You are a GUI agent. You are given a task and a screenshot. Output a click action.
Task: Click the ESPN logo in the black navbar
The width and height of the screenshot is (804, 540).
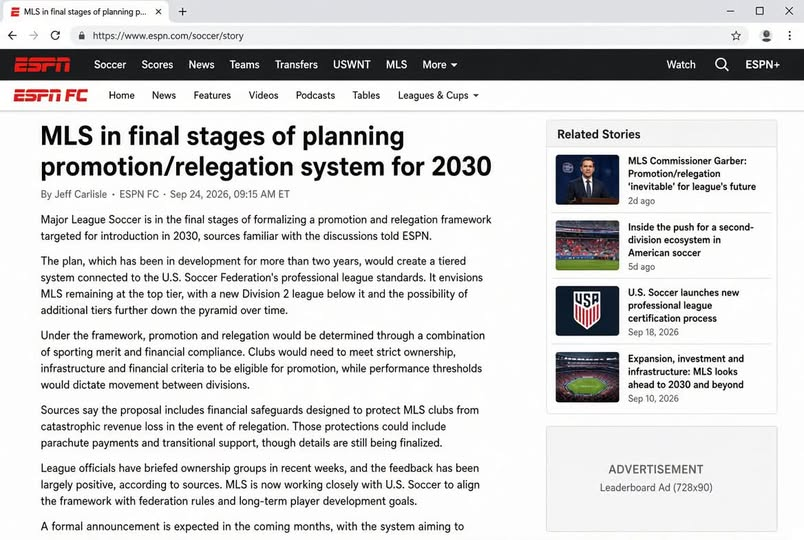pyautogui.click(x=42, y=65)
